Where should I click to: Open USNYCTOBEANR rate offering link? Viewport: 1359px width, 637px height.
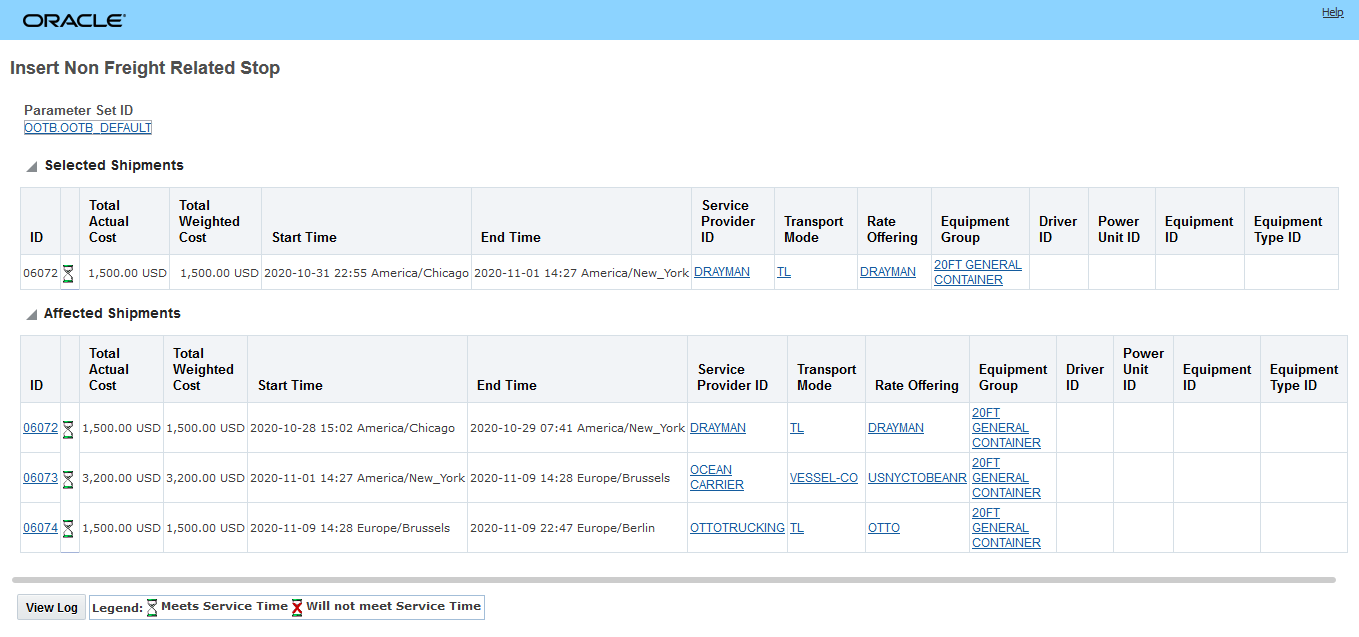tap(917, 478)
